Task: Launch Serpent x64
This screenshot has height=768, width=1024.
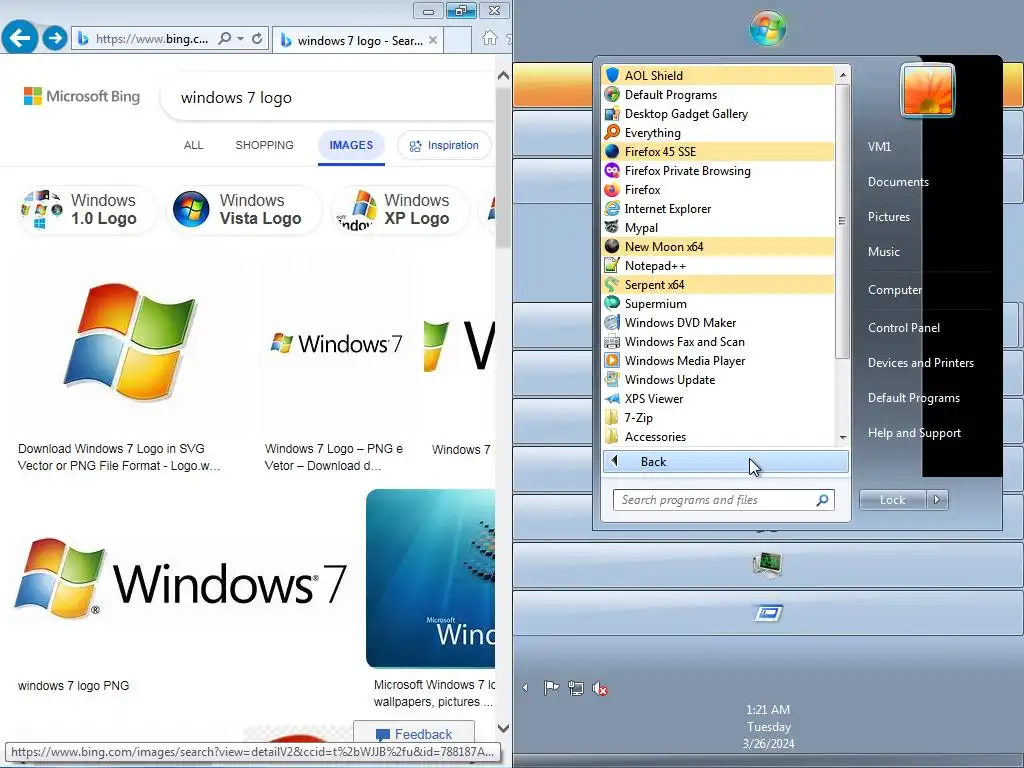Action: (x=718, y=284)
